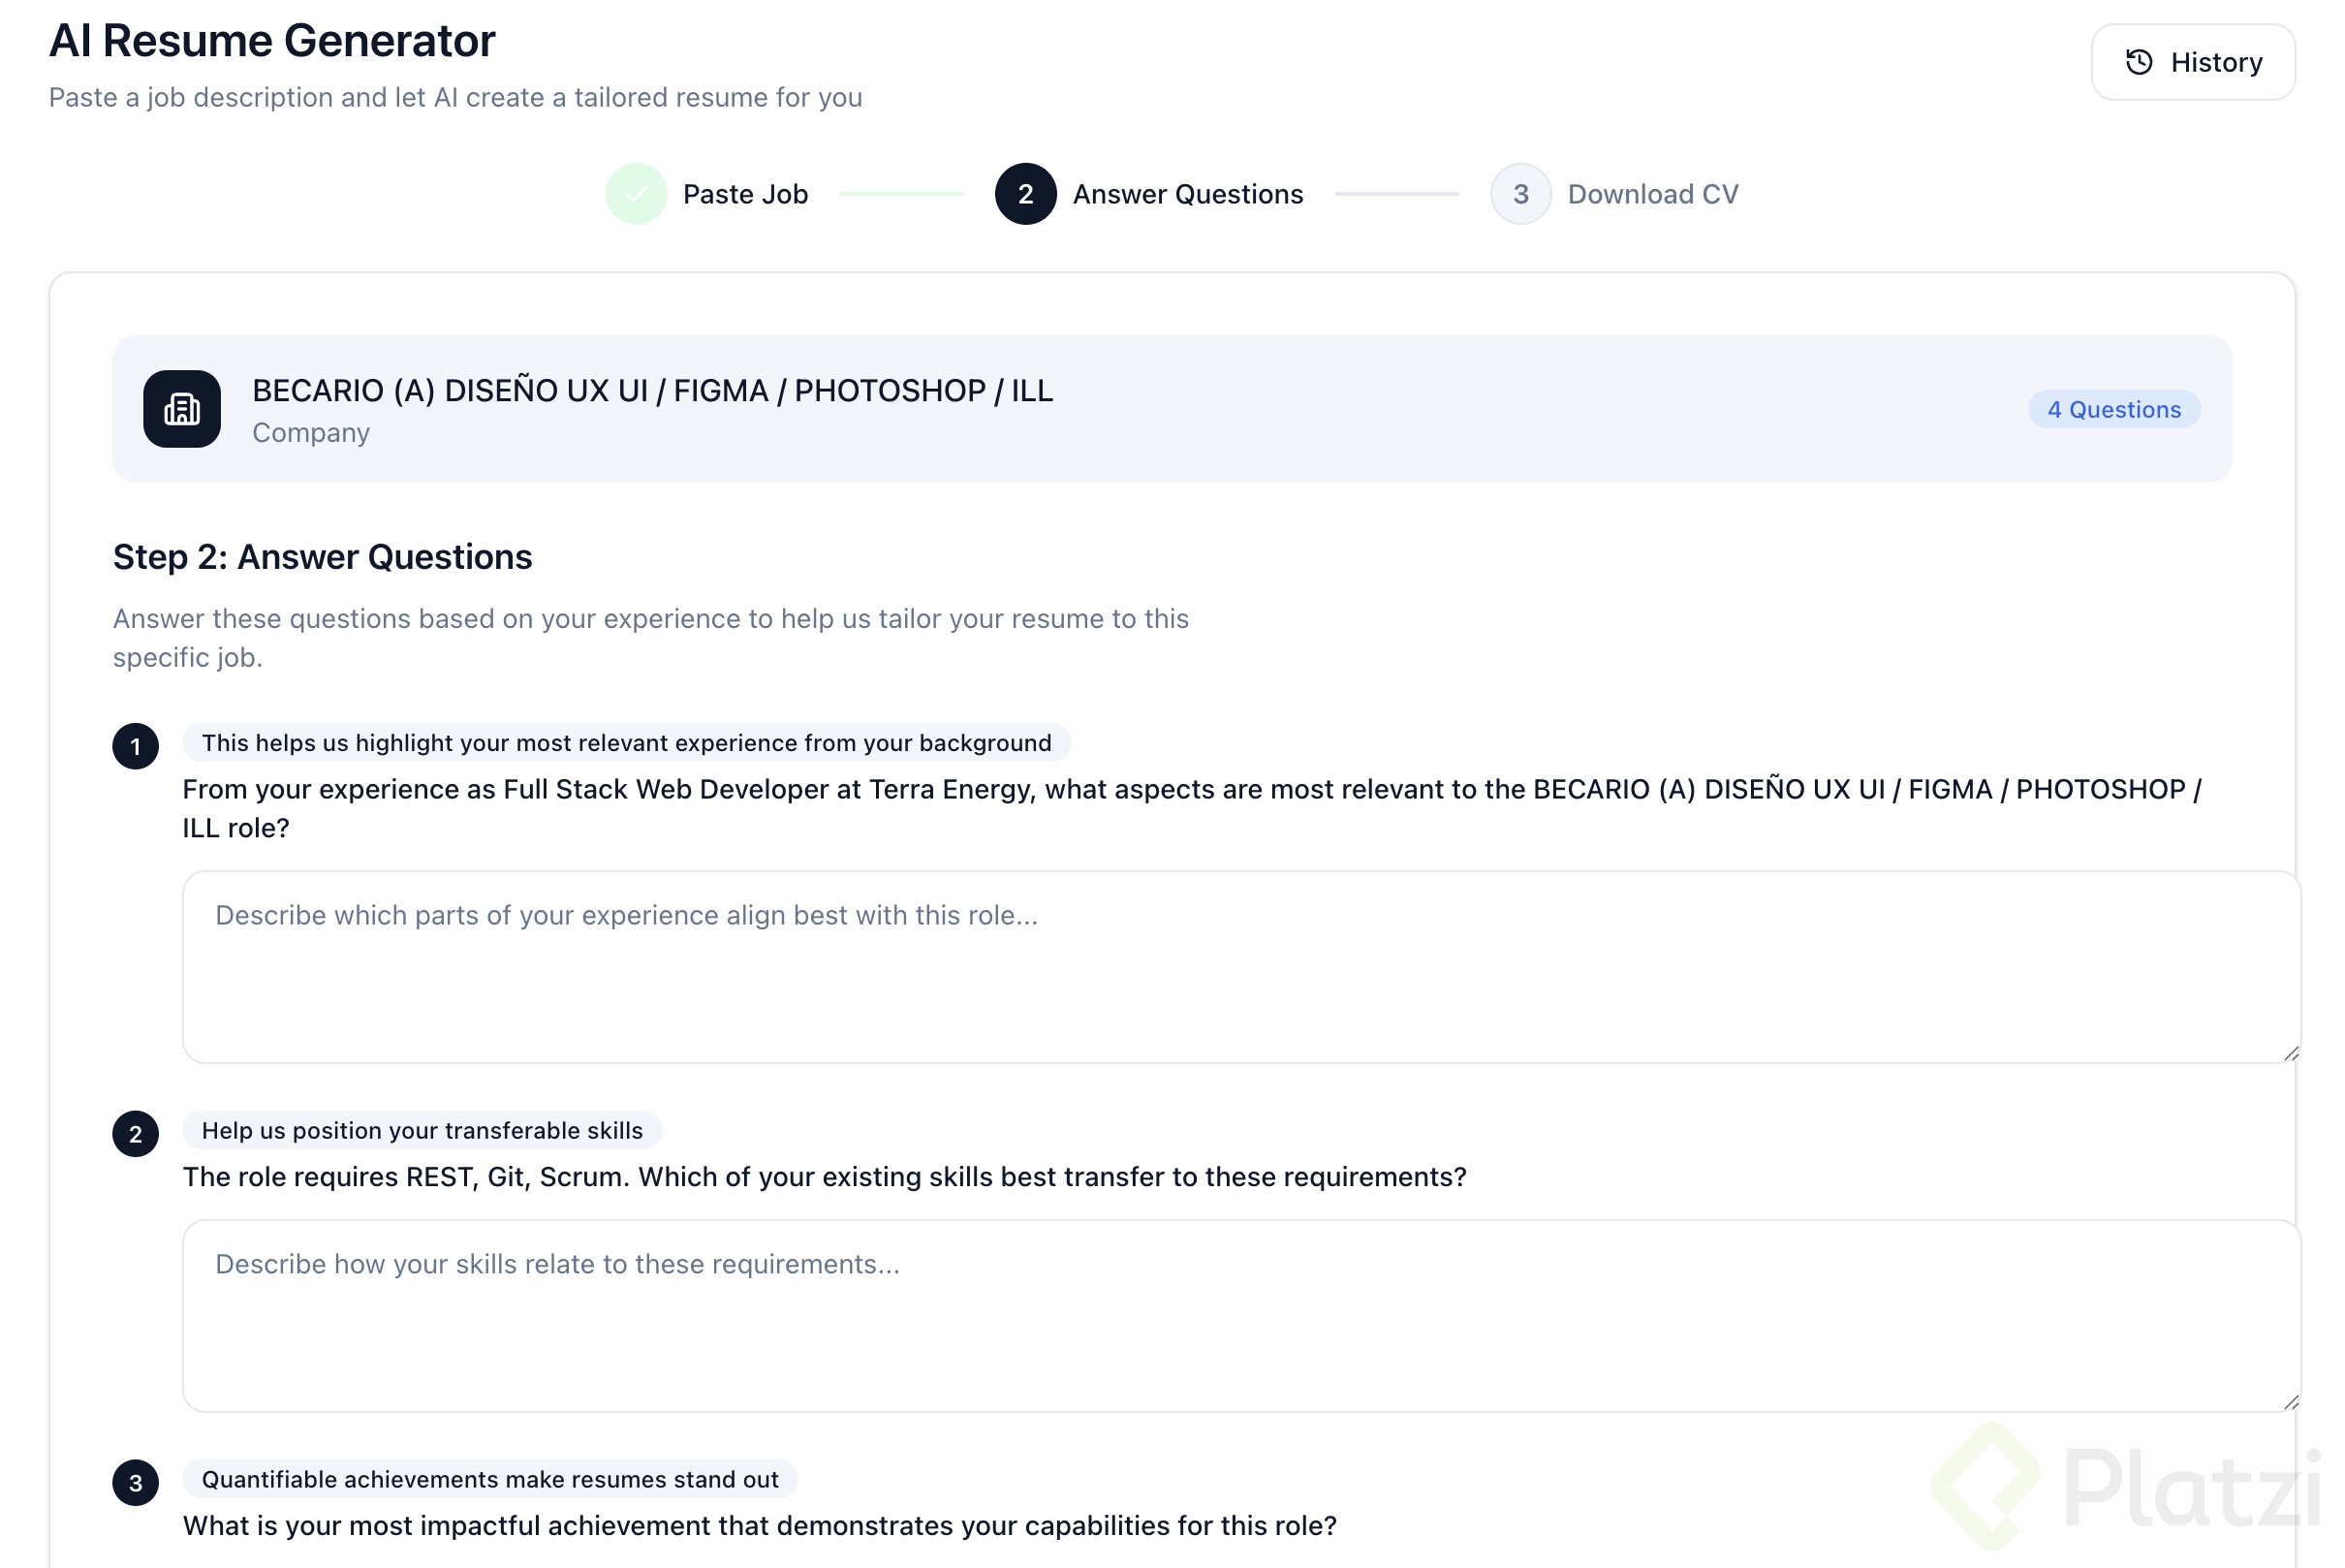
Task: Click the company building icon
Action: coord(182,409)
